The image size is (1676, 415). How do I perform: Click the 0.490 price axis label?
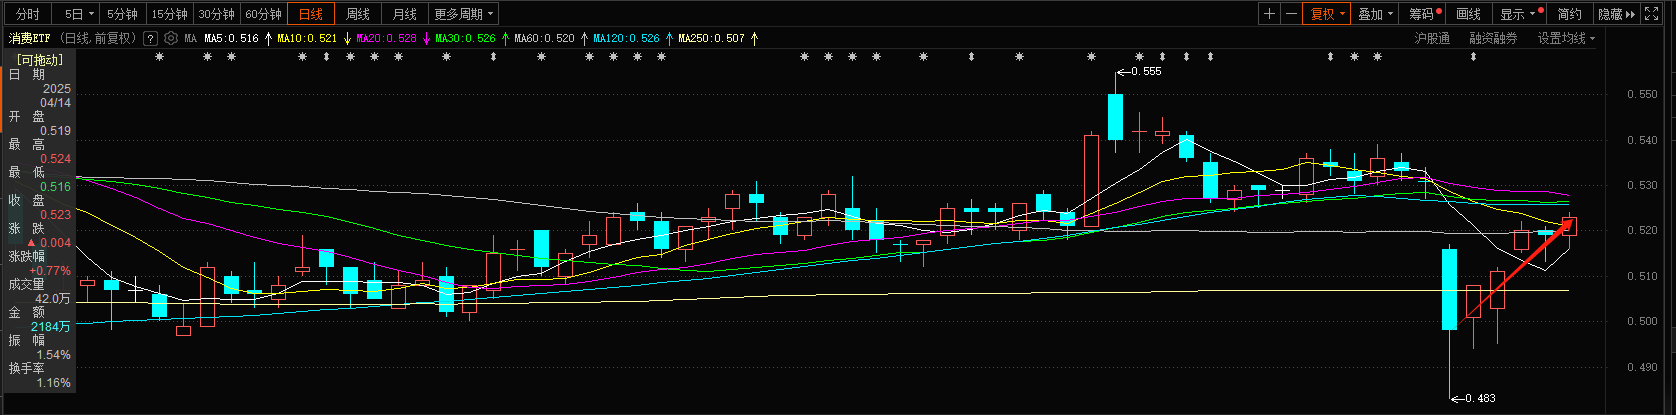1642,368
